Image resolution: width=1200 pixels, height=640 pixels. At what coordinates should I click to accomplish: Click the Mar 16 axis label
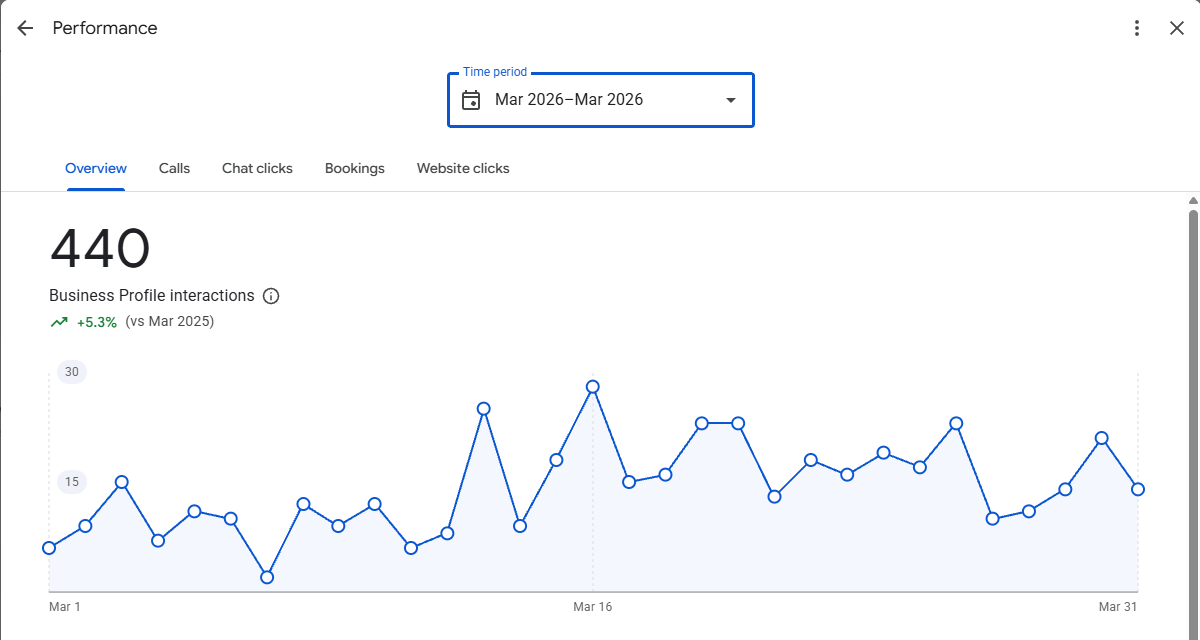(x=593, y=607)
